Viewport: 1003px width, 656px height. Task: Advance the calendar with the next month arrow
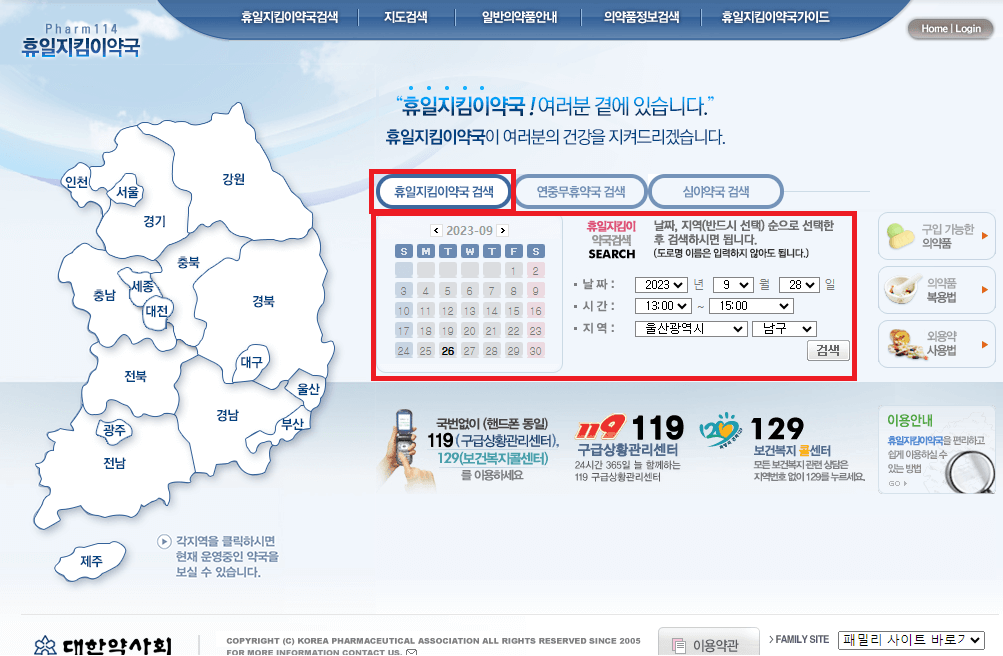coord(503,229)
